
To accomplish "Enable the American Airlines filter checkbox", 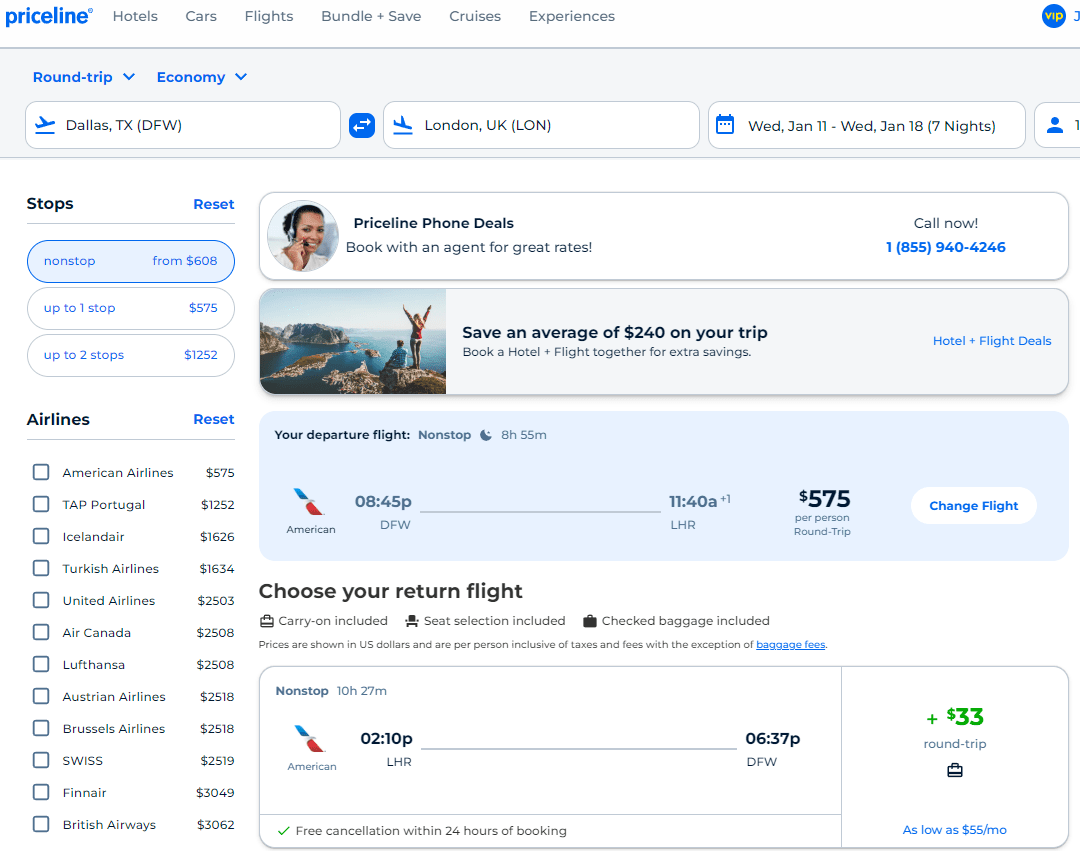I will pos(40,472).
